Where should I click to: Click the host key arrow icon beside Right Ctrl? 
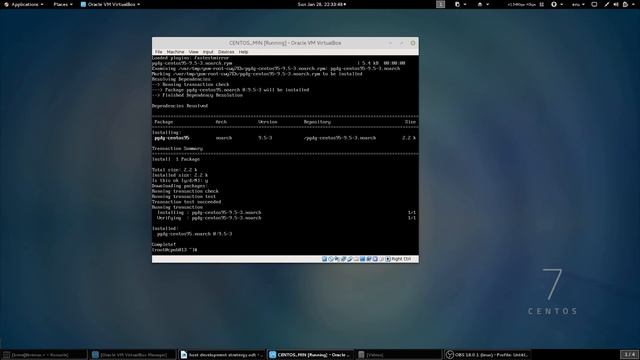(388, 259)
